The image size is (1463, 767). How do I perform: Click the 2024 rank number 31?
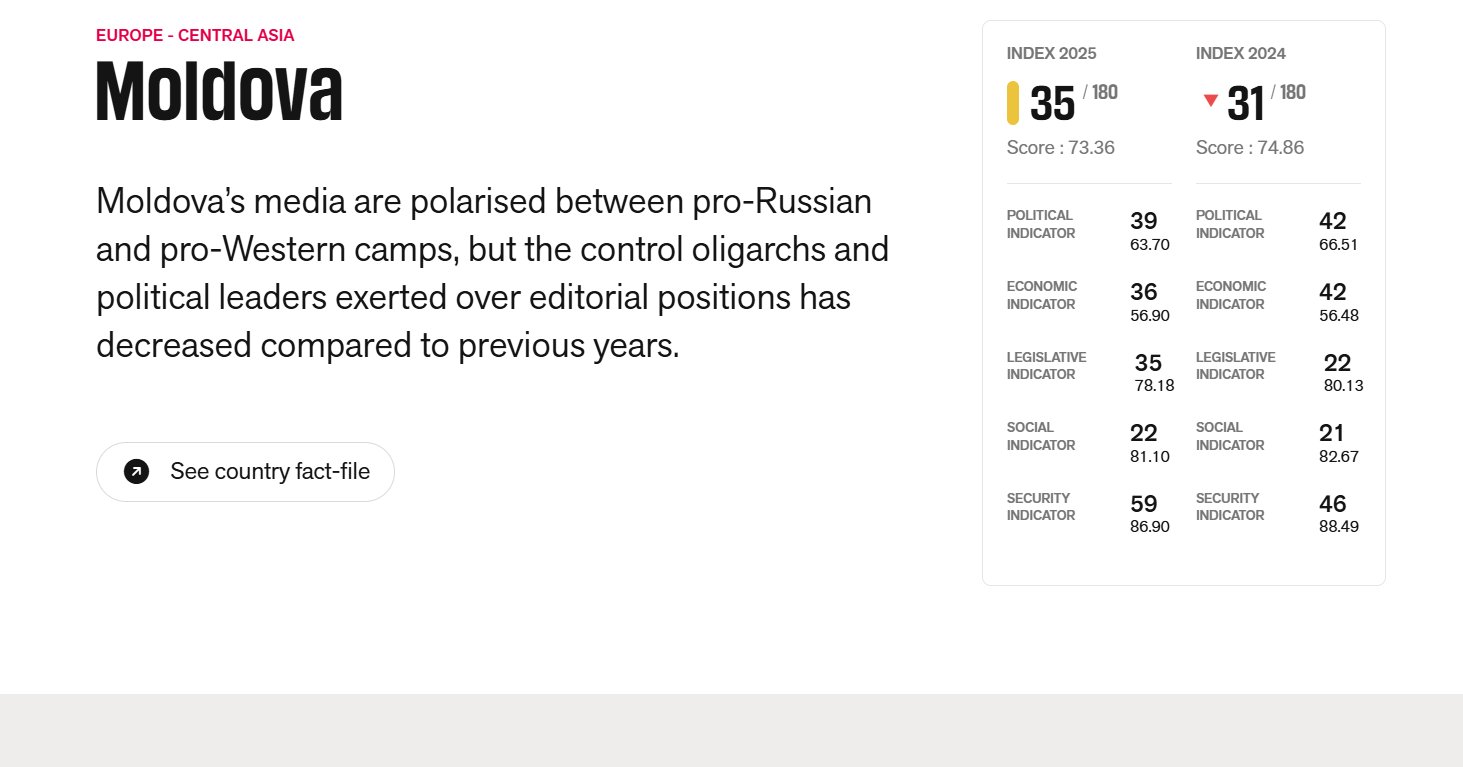(1245, 104)
